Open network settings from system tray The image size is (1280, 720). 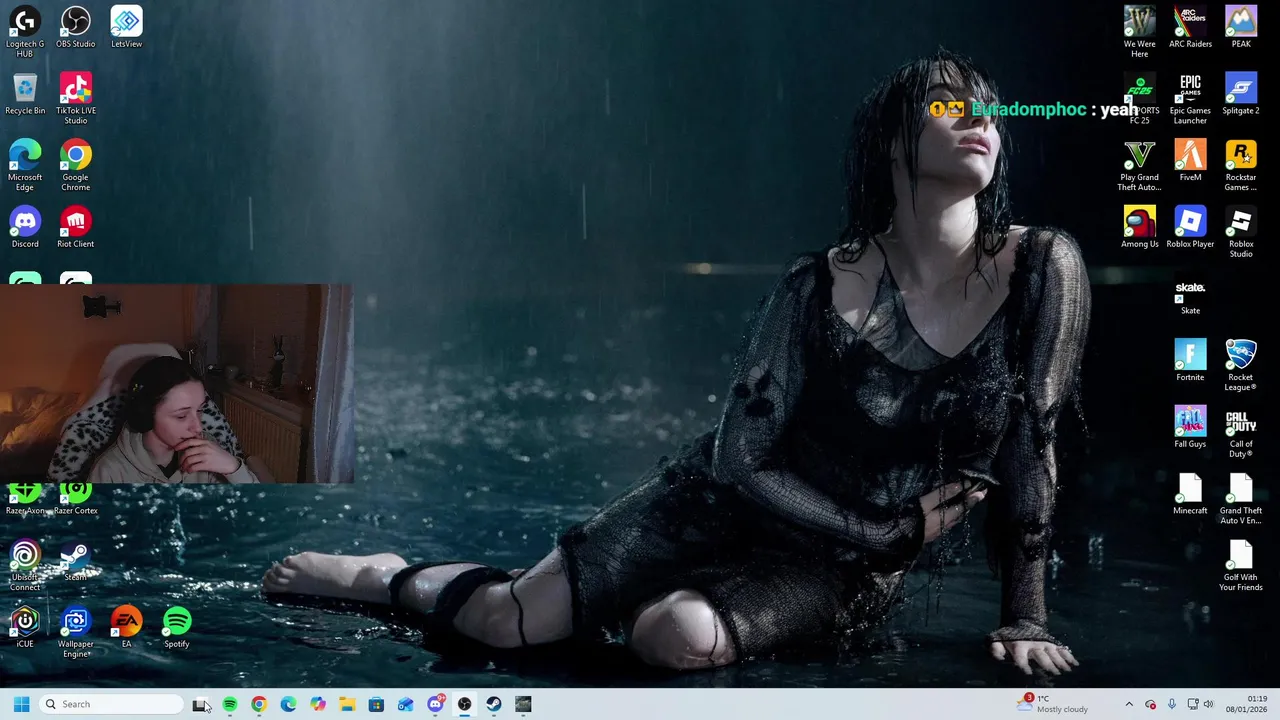tap(1192, 704)
